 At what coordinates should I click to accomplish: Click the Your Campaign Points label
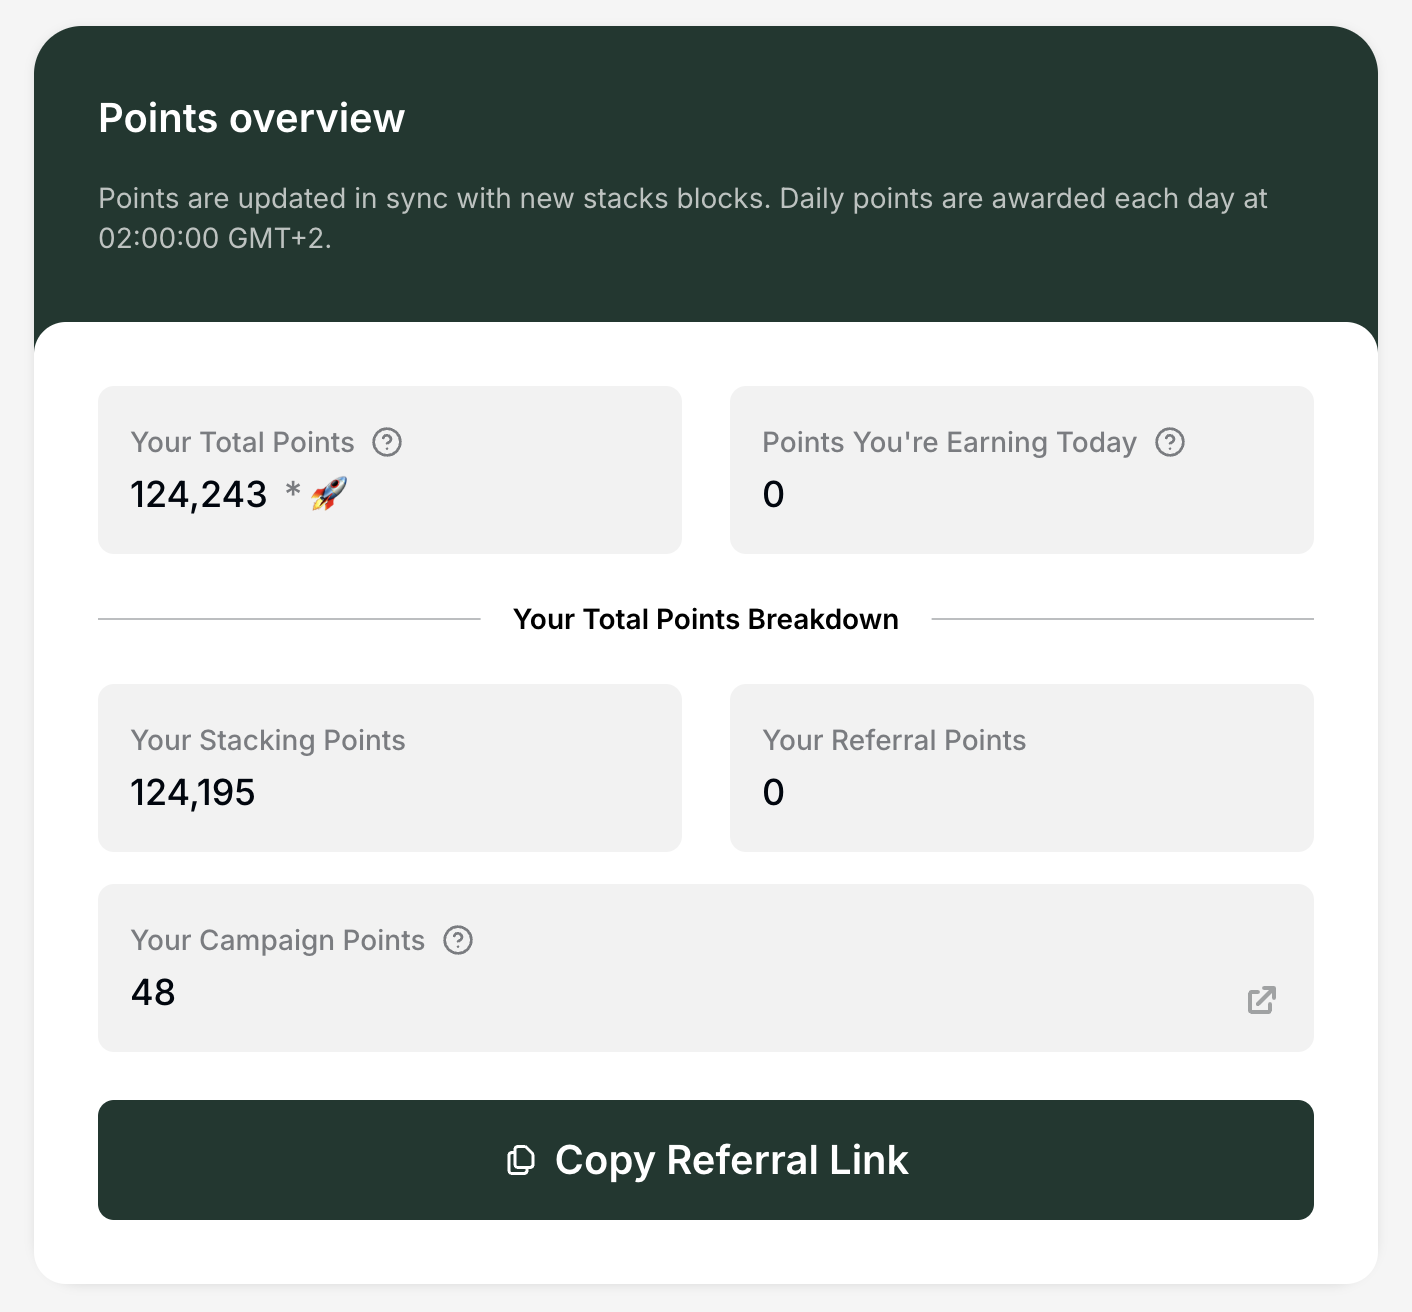(278, 940)
